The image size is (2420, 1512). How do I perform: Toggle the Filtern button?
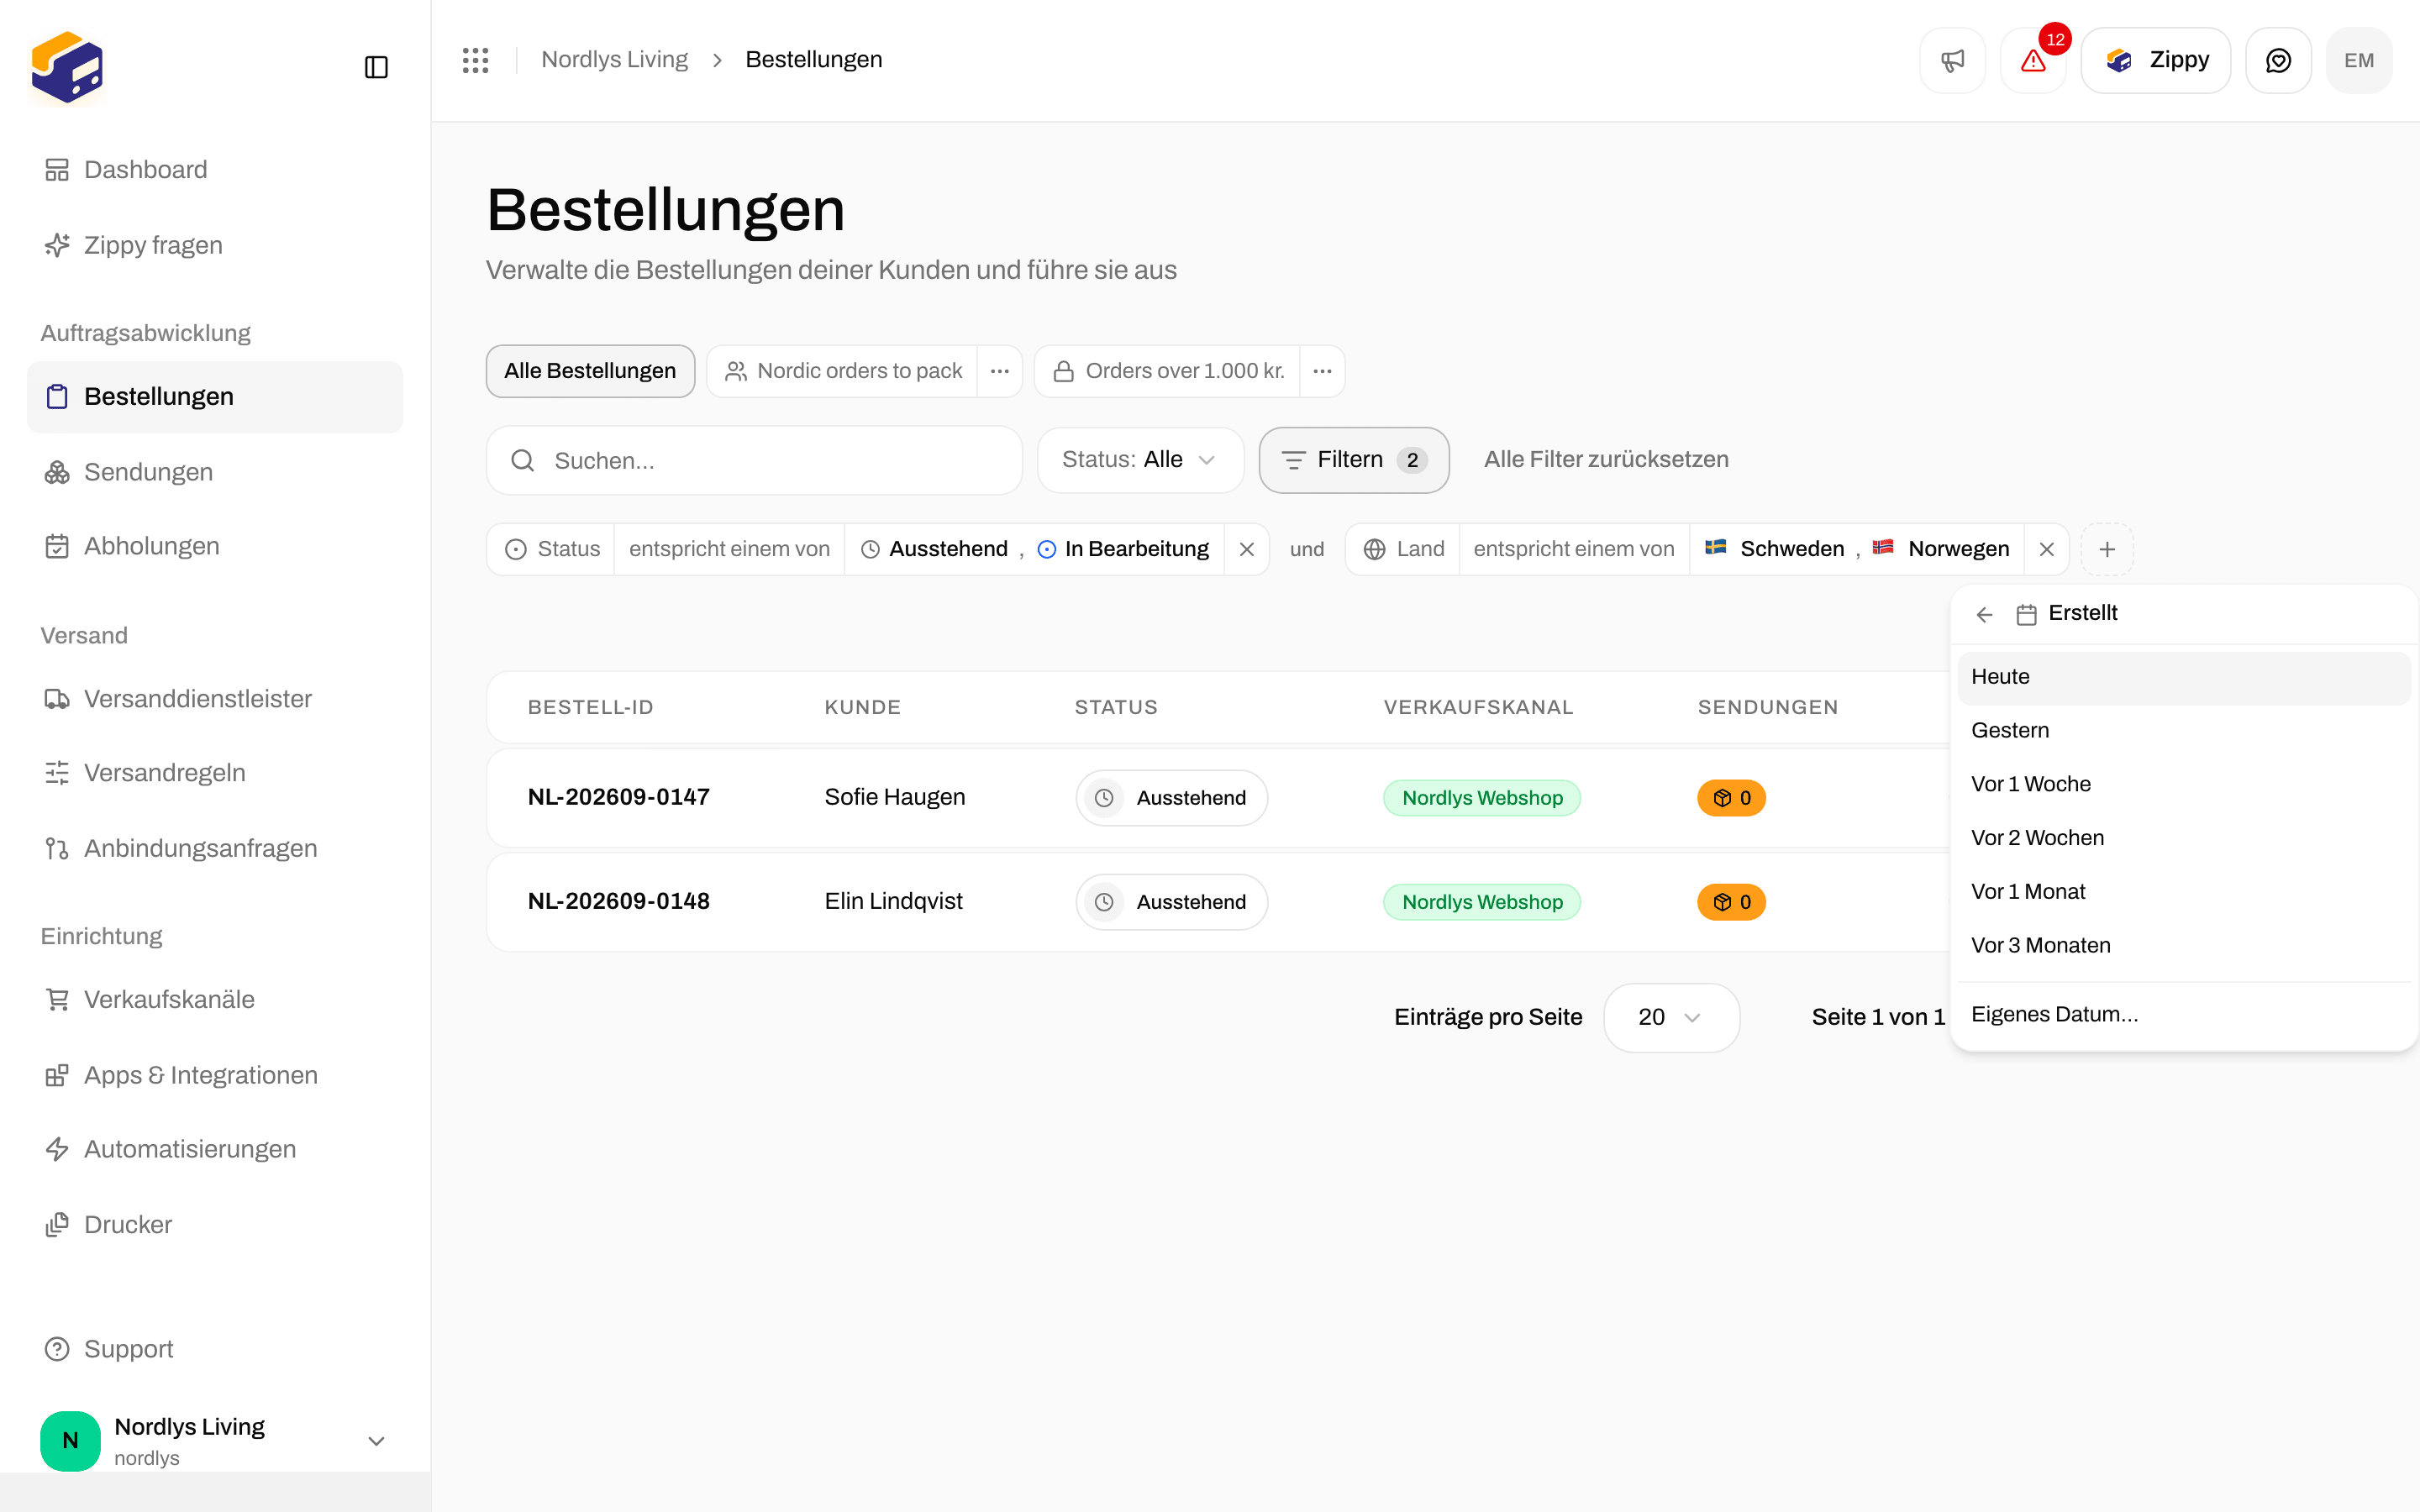[1354, 460]
